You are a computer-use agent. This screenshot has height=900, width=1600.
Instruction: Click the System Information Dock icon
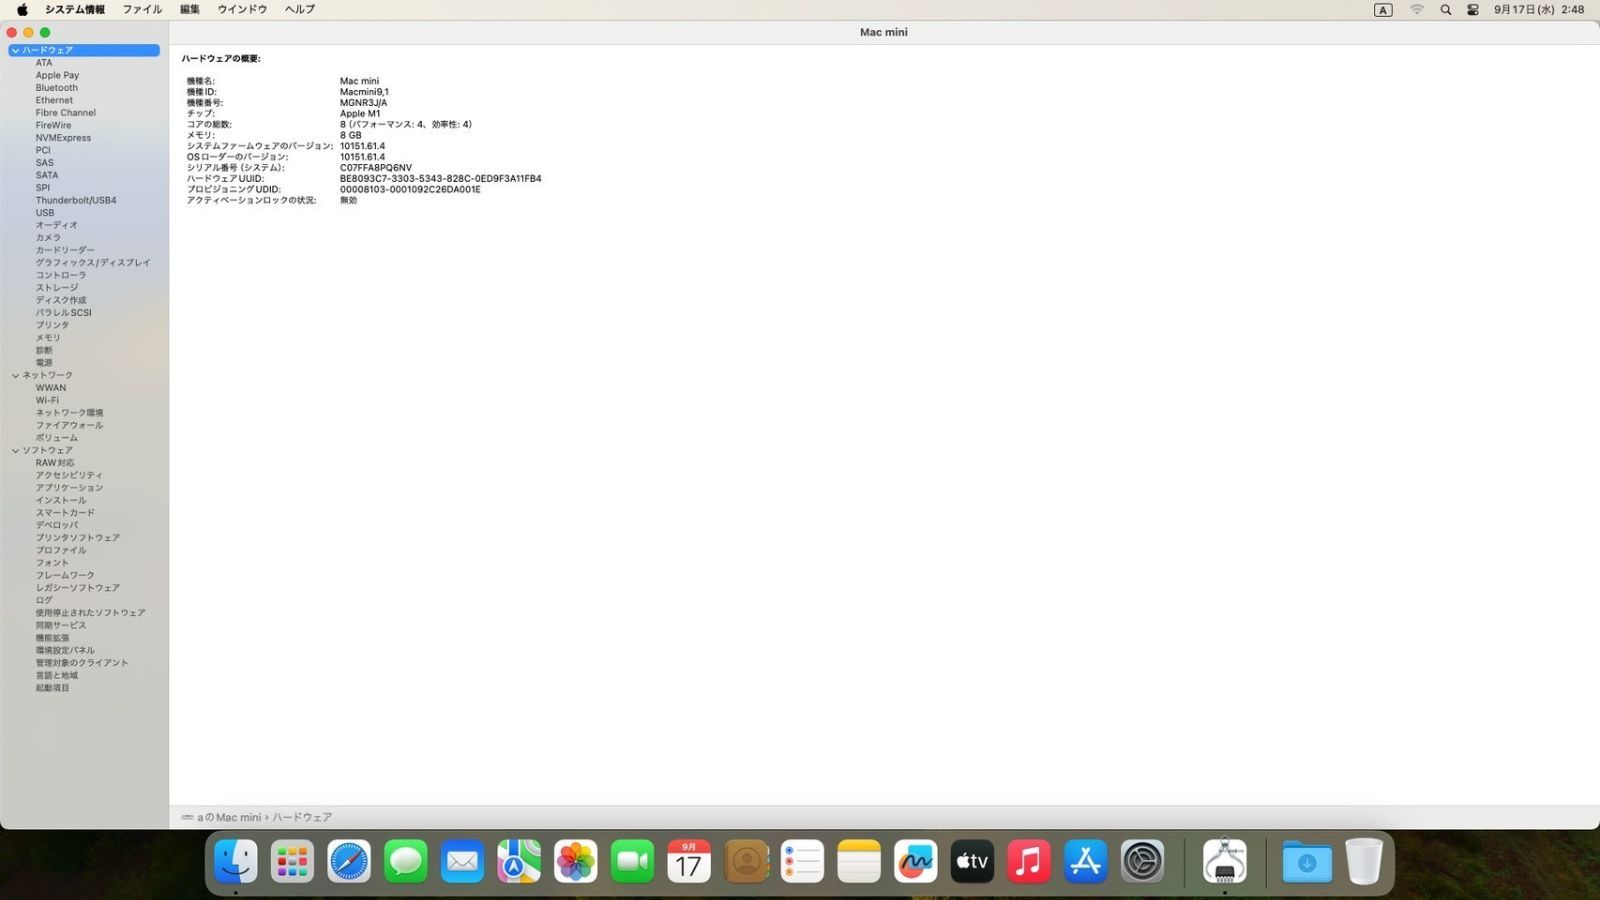tap(1224, 861)
